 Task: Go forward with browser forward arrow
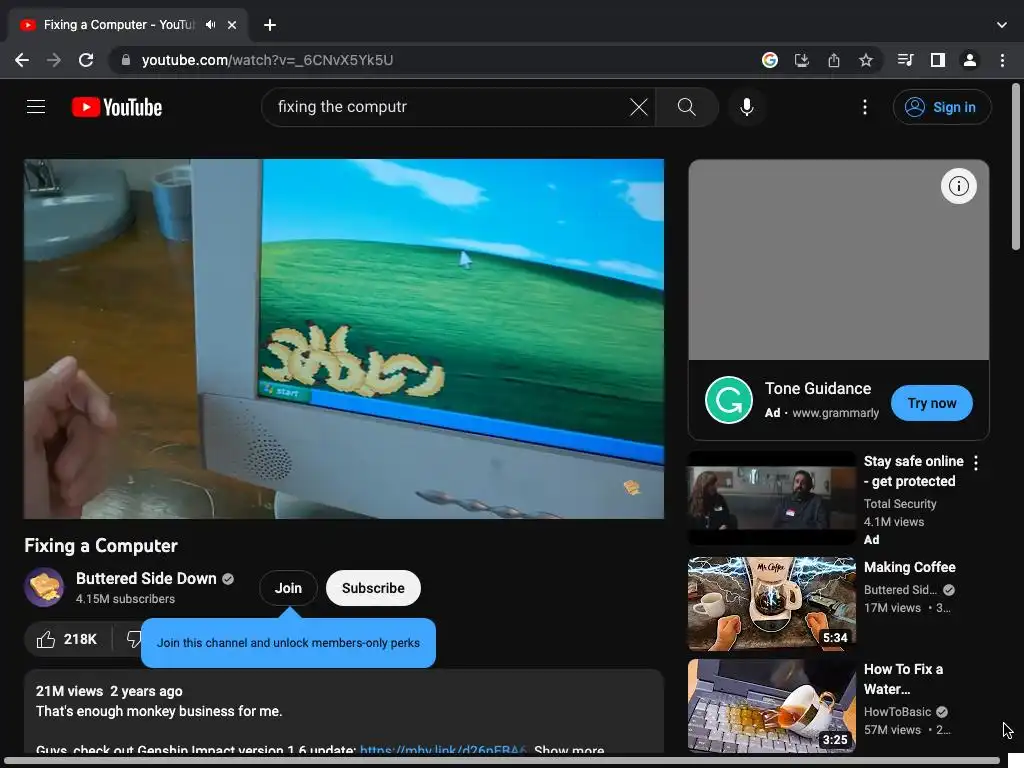54,60
